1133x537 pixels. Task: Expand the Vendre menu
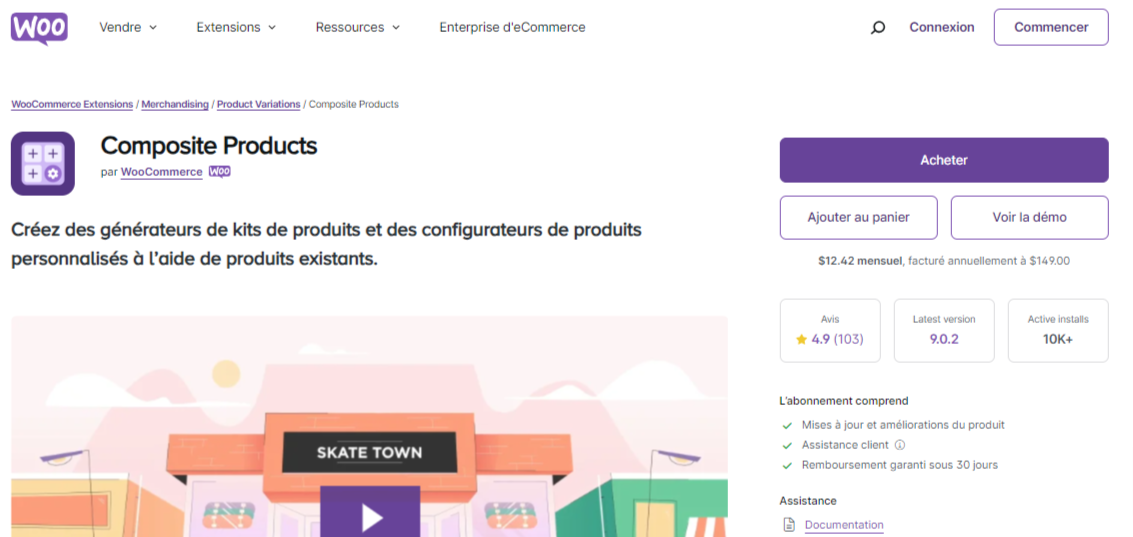(128, 27)
